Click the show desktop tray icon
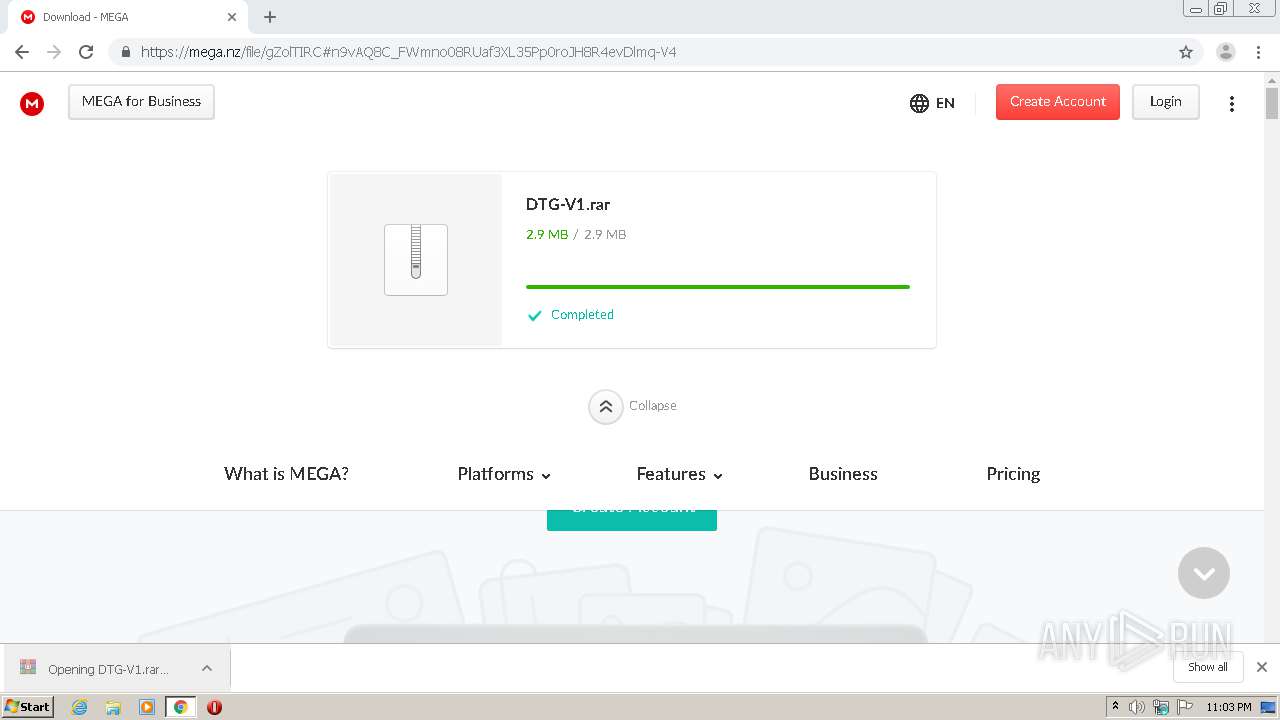The image size is (1280, 720). tap(1268, 707)
